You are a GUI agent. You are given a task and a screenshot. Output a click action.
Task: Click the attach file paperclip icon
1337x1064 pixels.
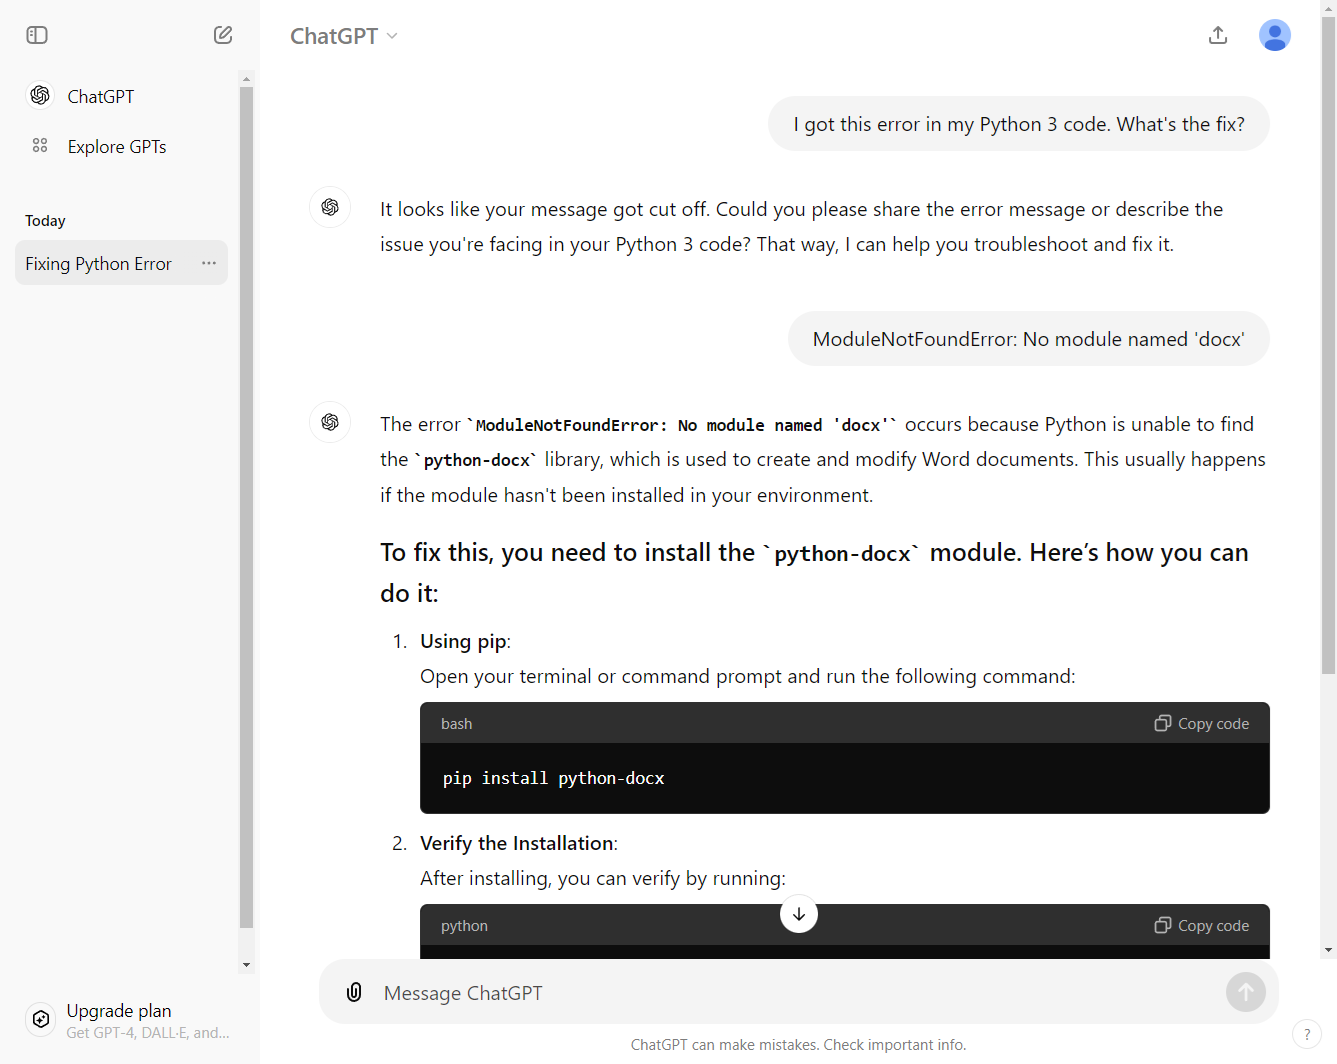pos(354,992)
